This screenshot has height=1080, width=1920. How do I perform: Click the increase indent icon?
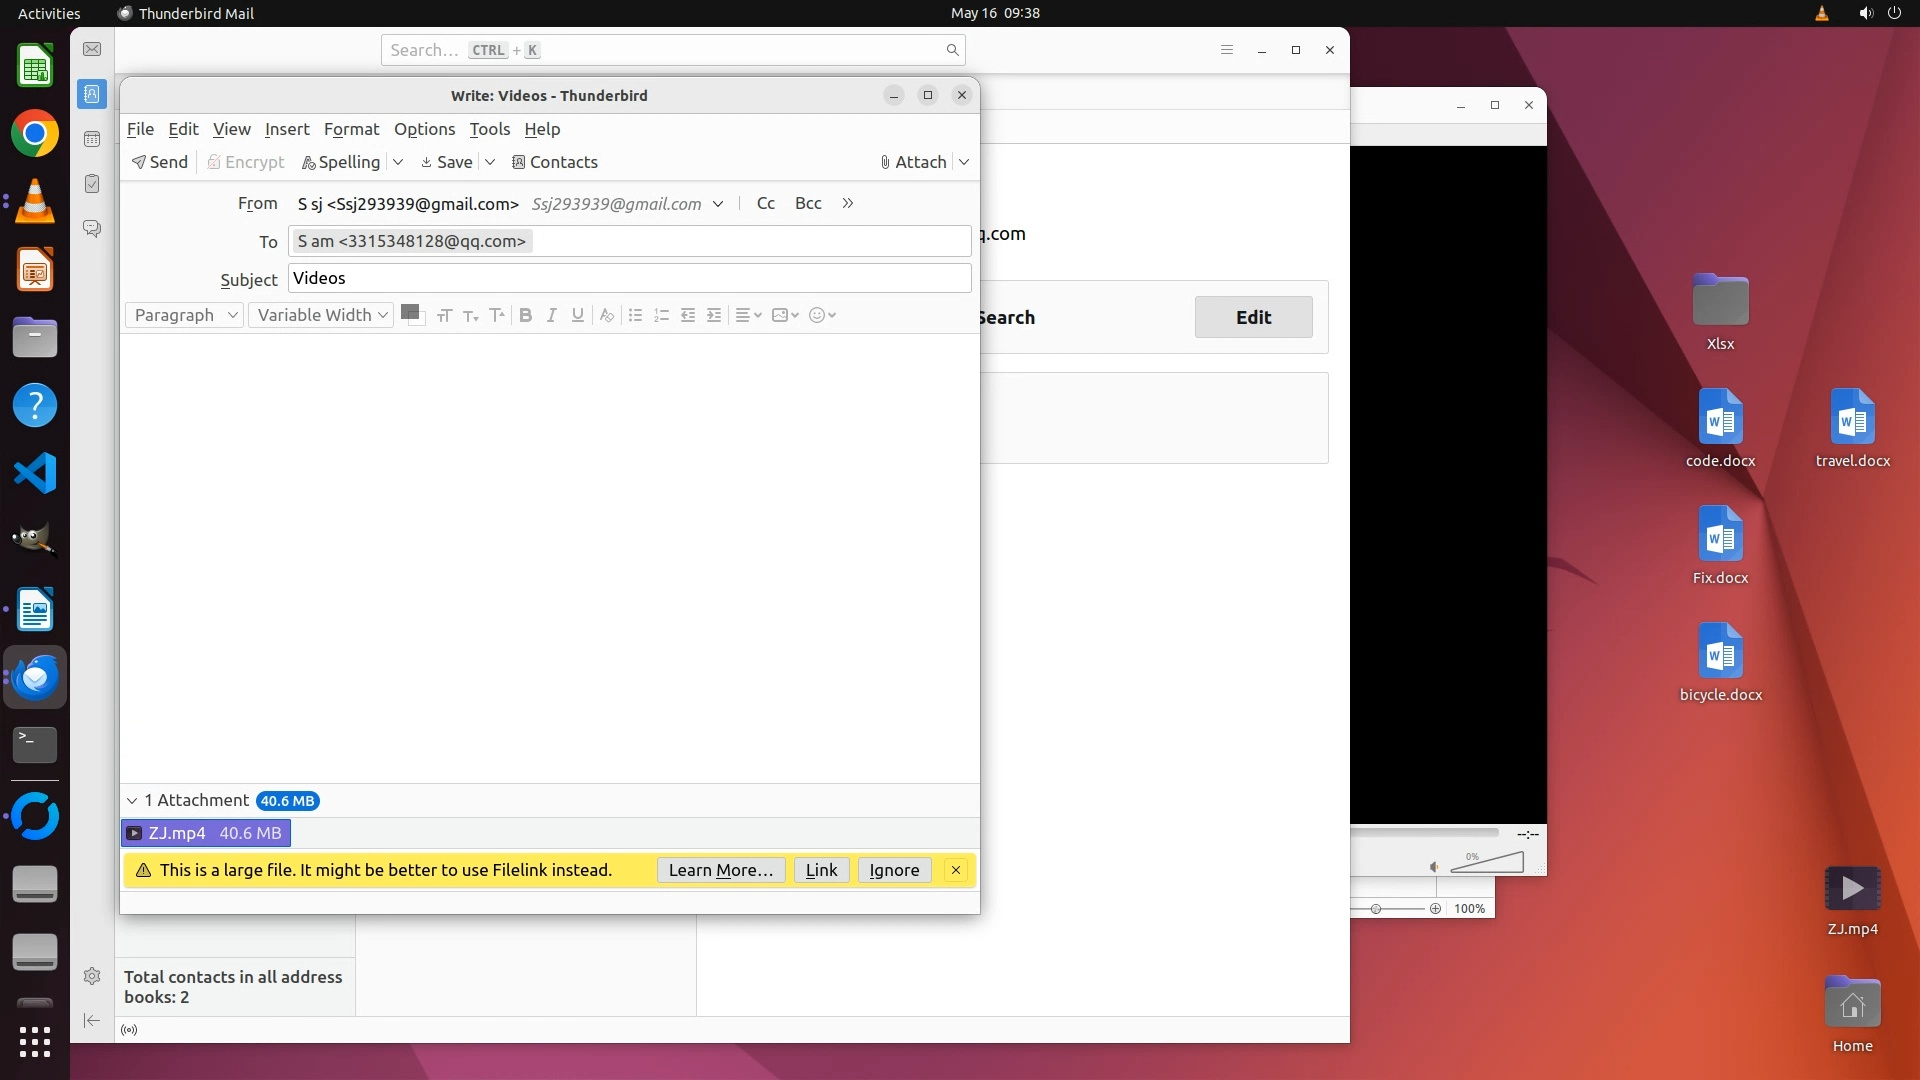click(714, 315)
